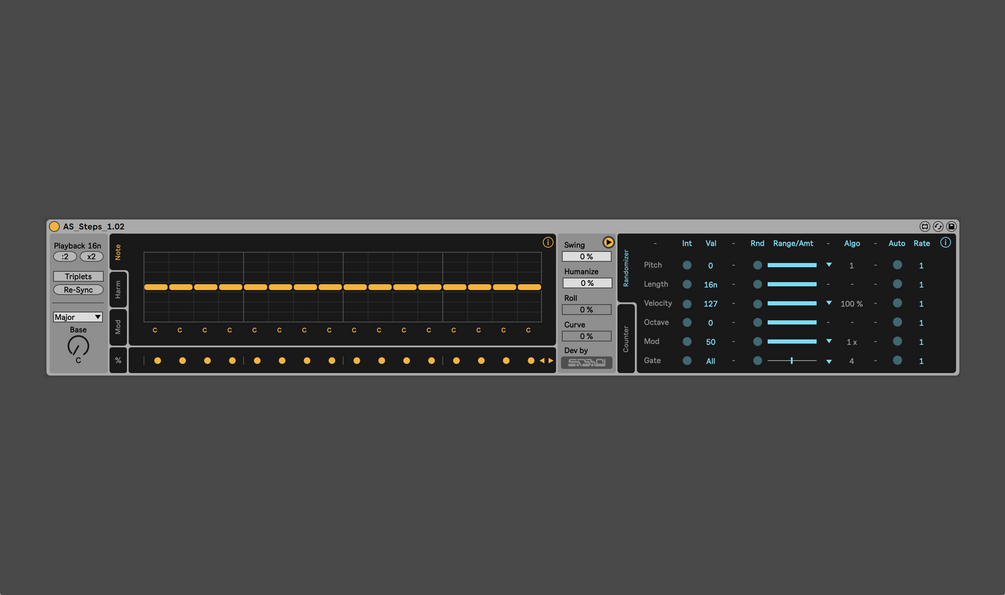Click the Gate value All
The image size is (1005, 595).
coord(711,362)
